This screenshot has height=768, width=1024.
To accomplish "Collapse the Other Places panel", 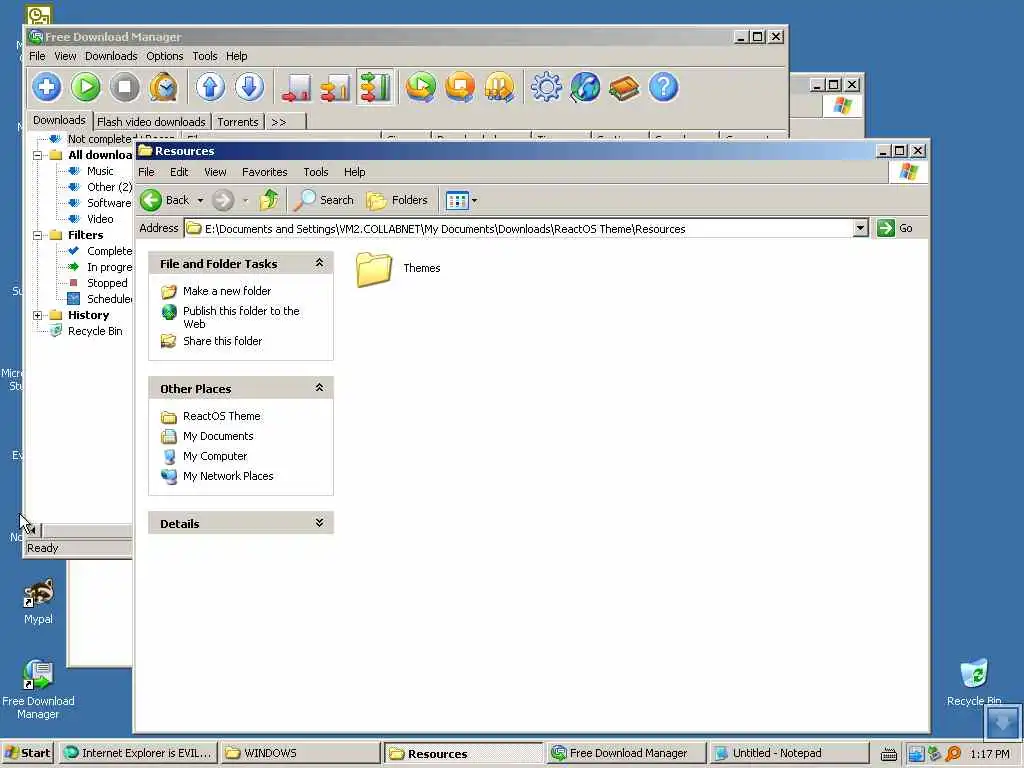I will pyautogui.click(x=319, y=387).
